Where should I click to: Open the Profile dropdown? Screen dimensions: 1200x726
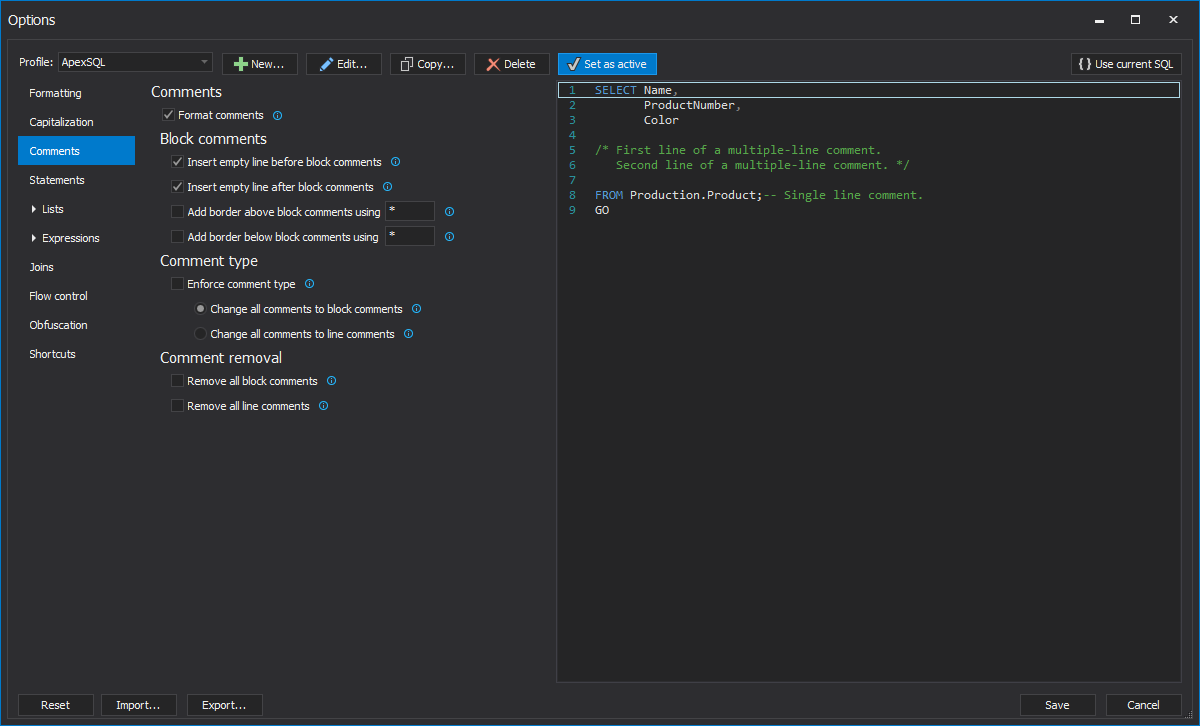[x=135, y=63]
